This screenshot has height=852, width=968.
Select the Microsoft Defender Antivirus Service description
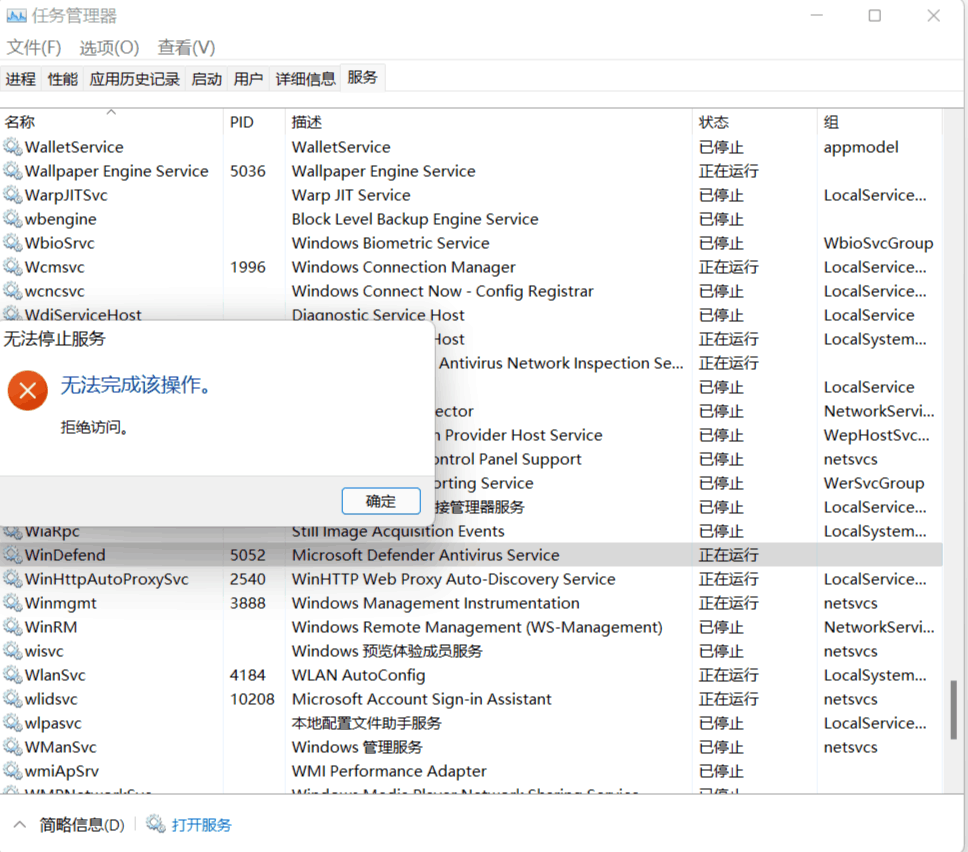(x=425, y=555)
